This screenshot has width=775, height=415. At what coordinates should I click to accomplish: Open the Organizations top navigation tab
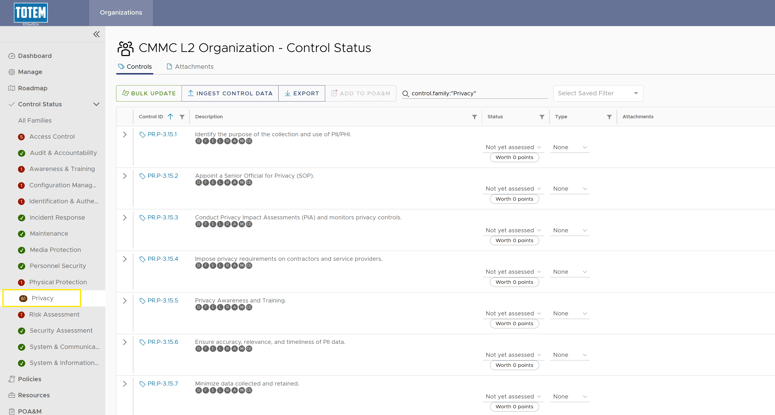pos(121,13)
